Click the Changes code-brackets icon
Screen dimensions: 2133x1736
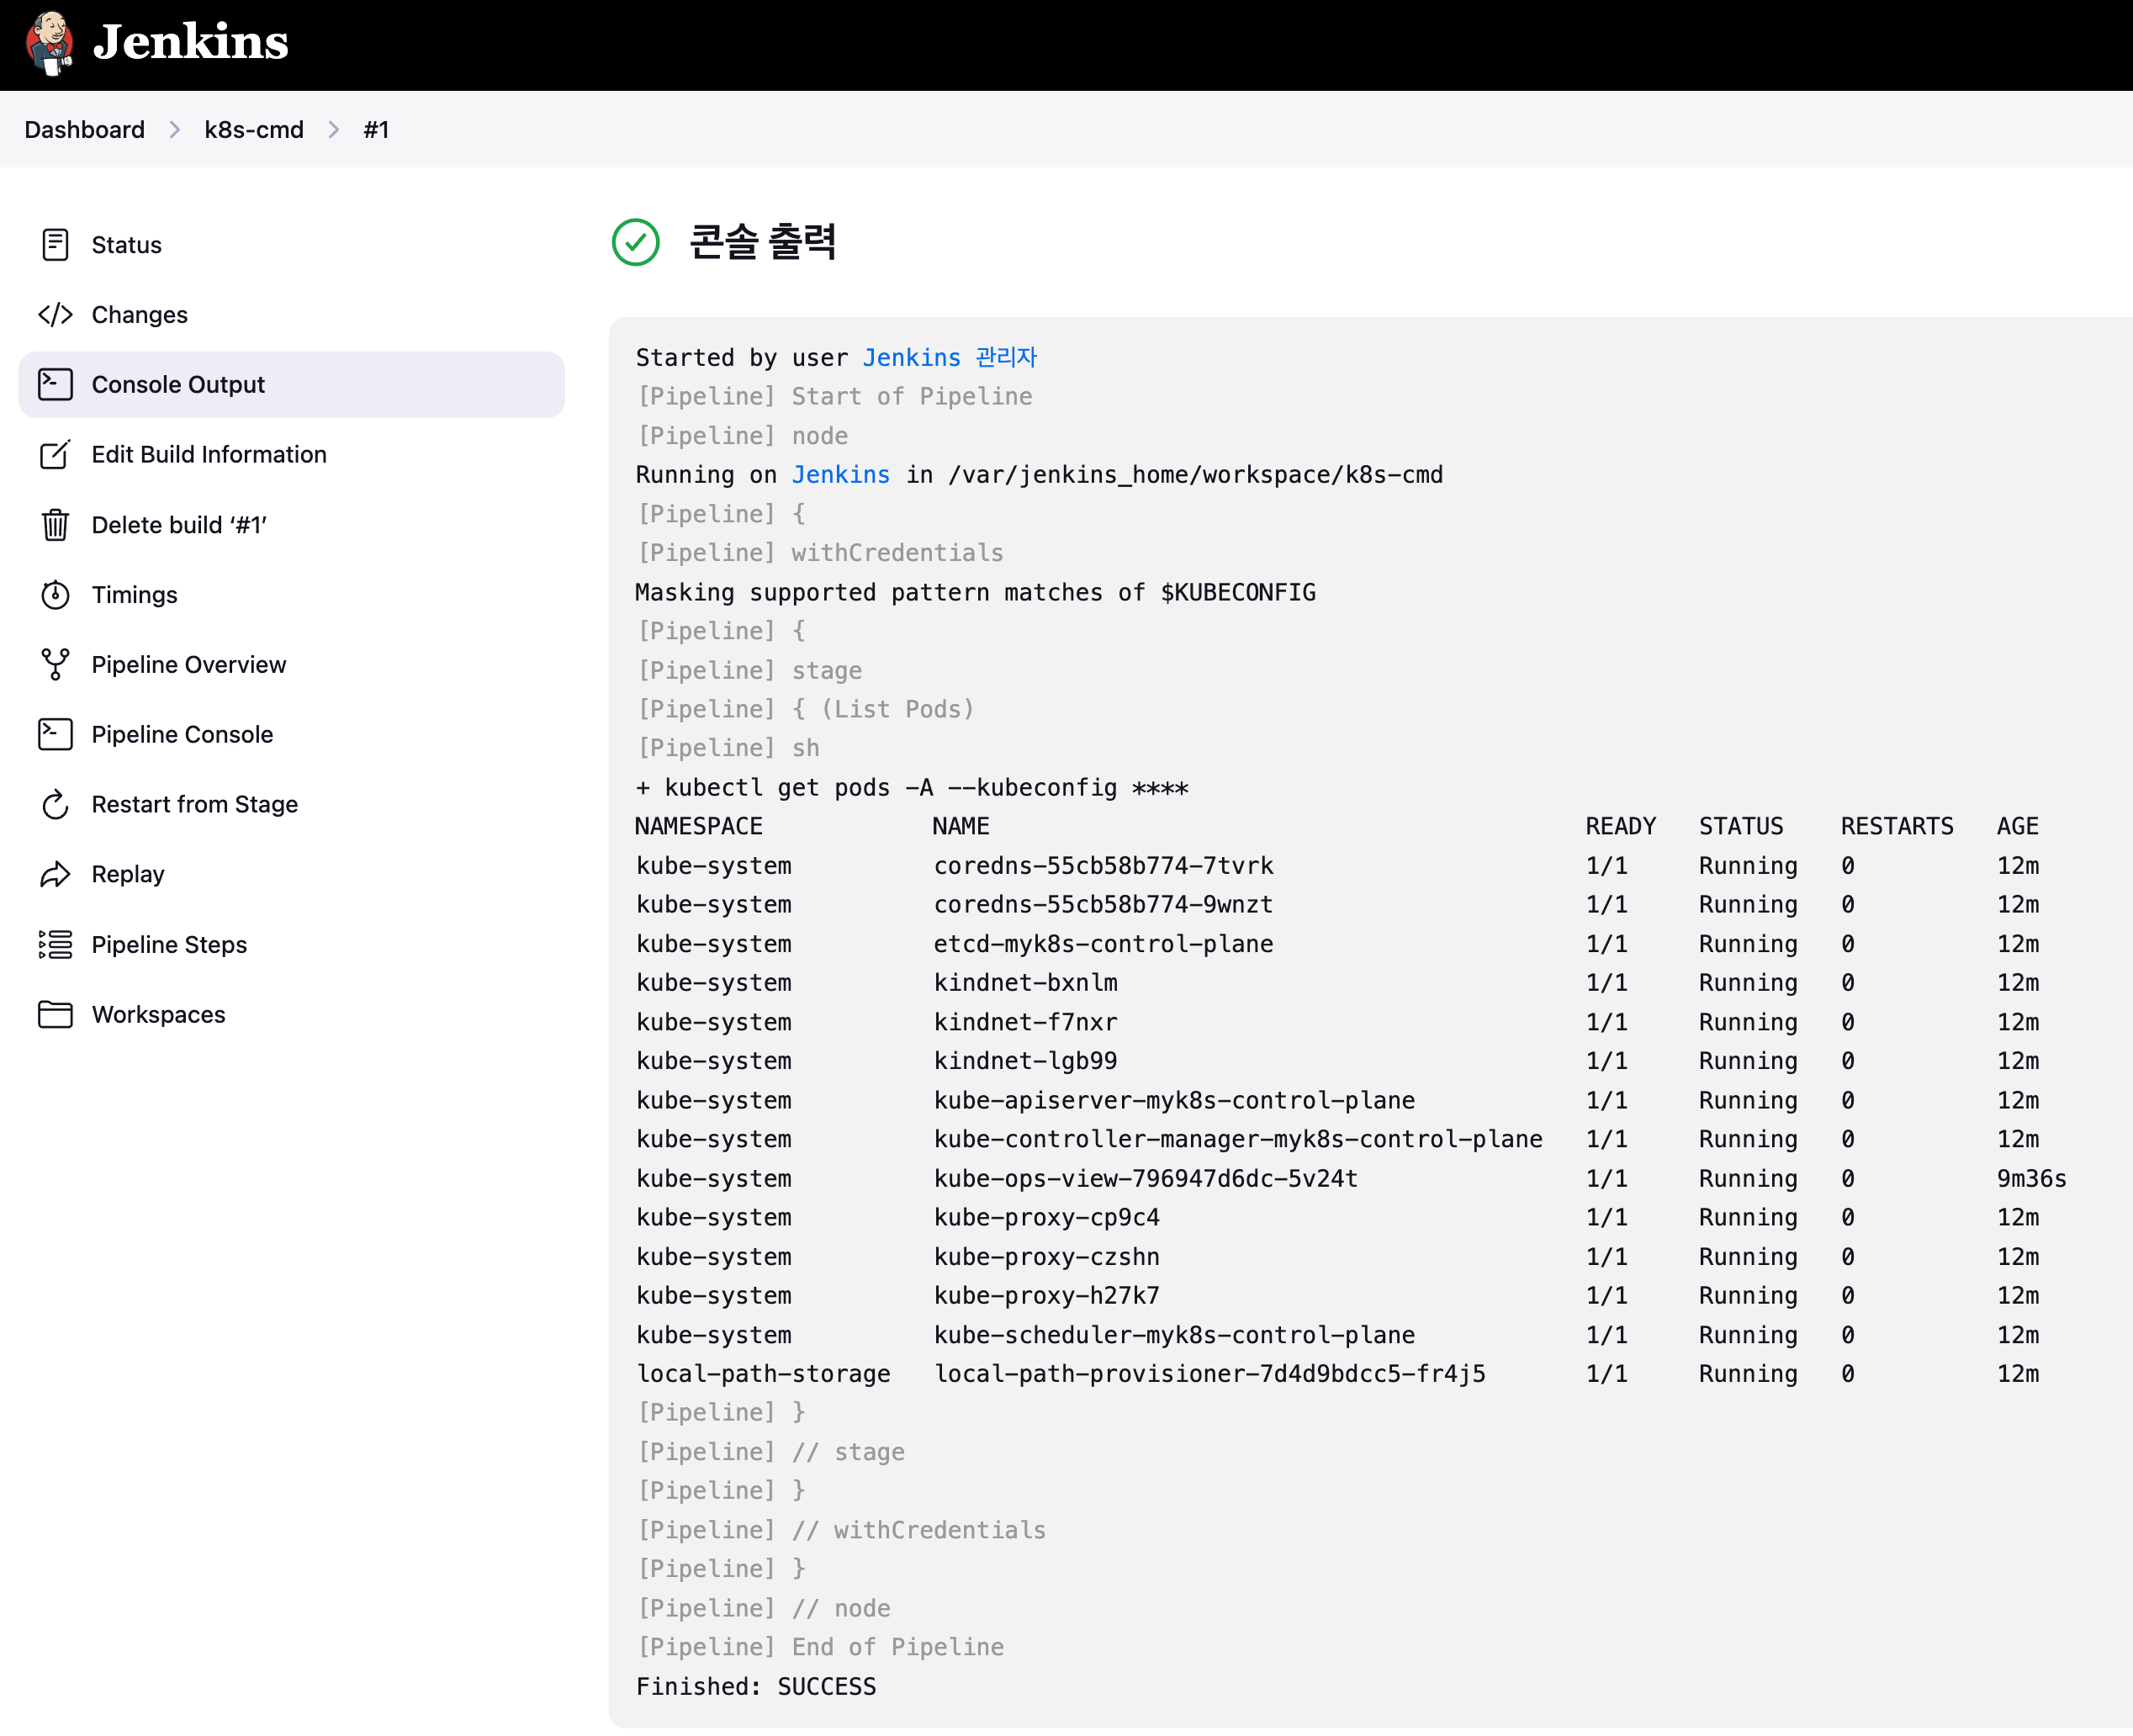tap(55, 315)
